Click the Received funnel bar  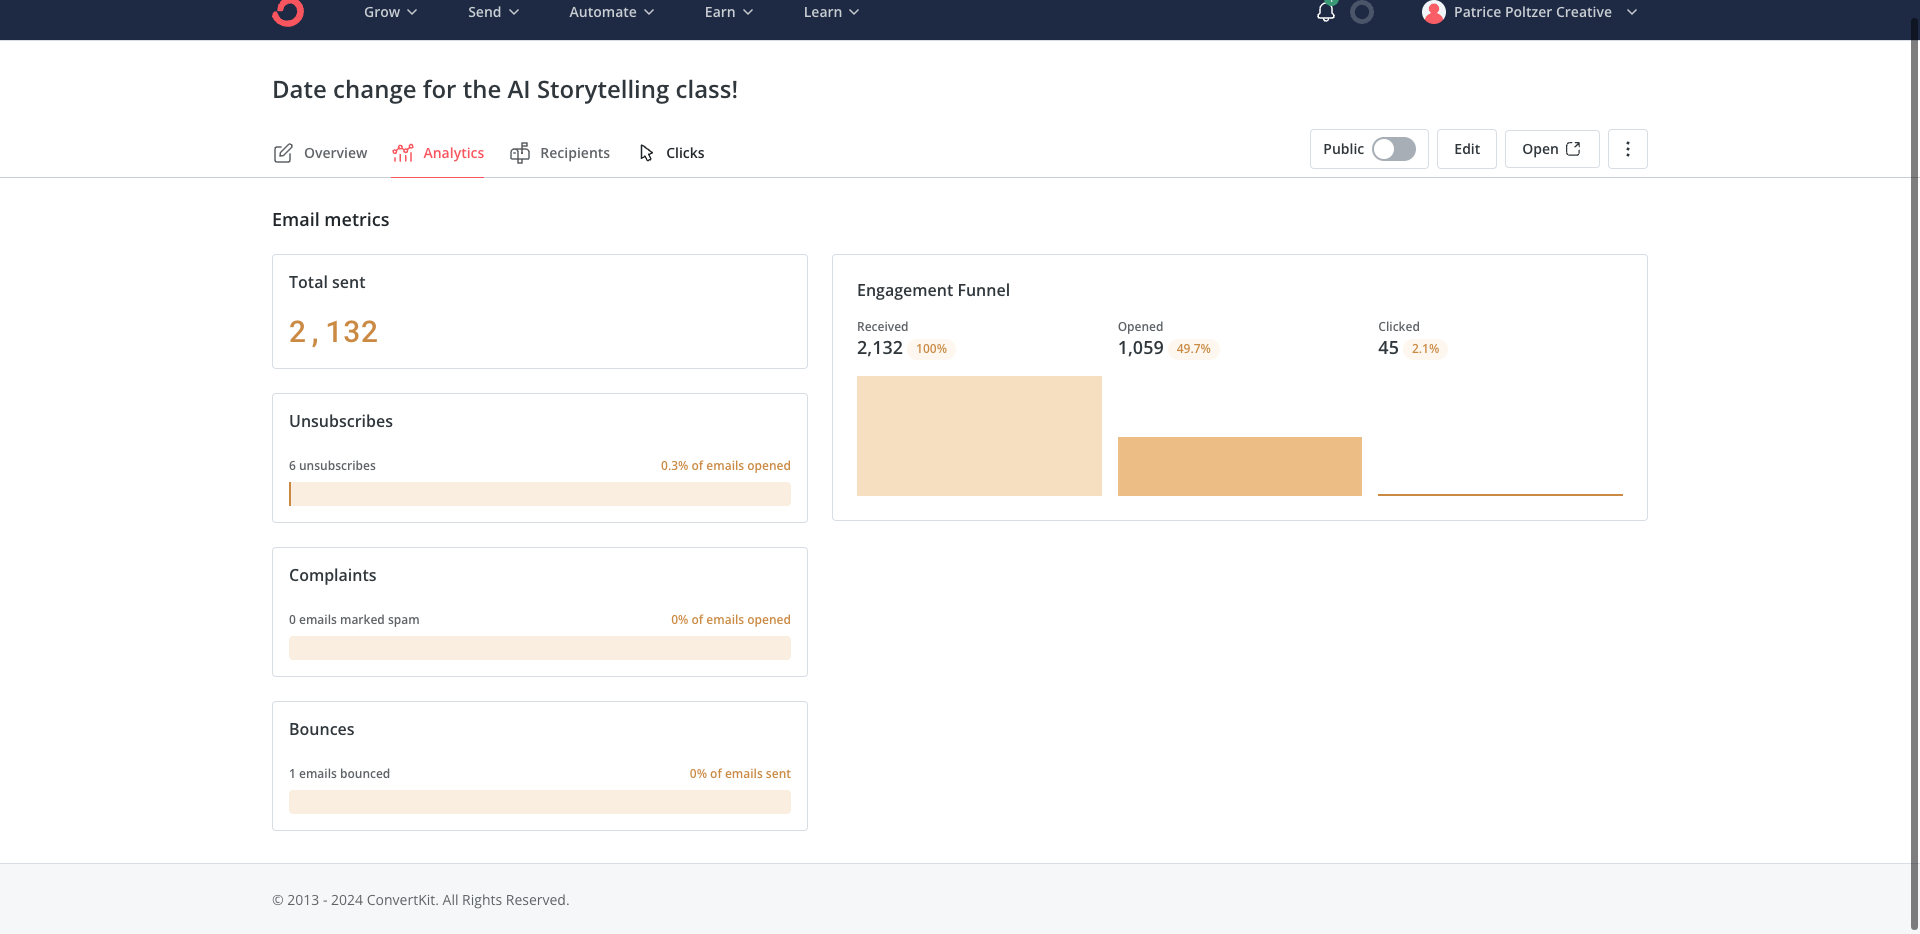coord(979,436)
